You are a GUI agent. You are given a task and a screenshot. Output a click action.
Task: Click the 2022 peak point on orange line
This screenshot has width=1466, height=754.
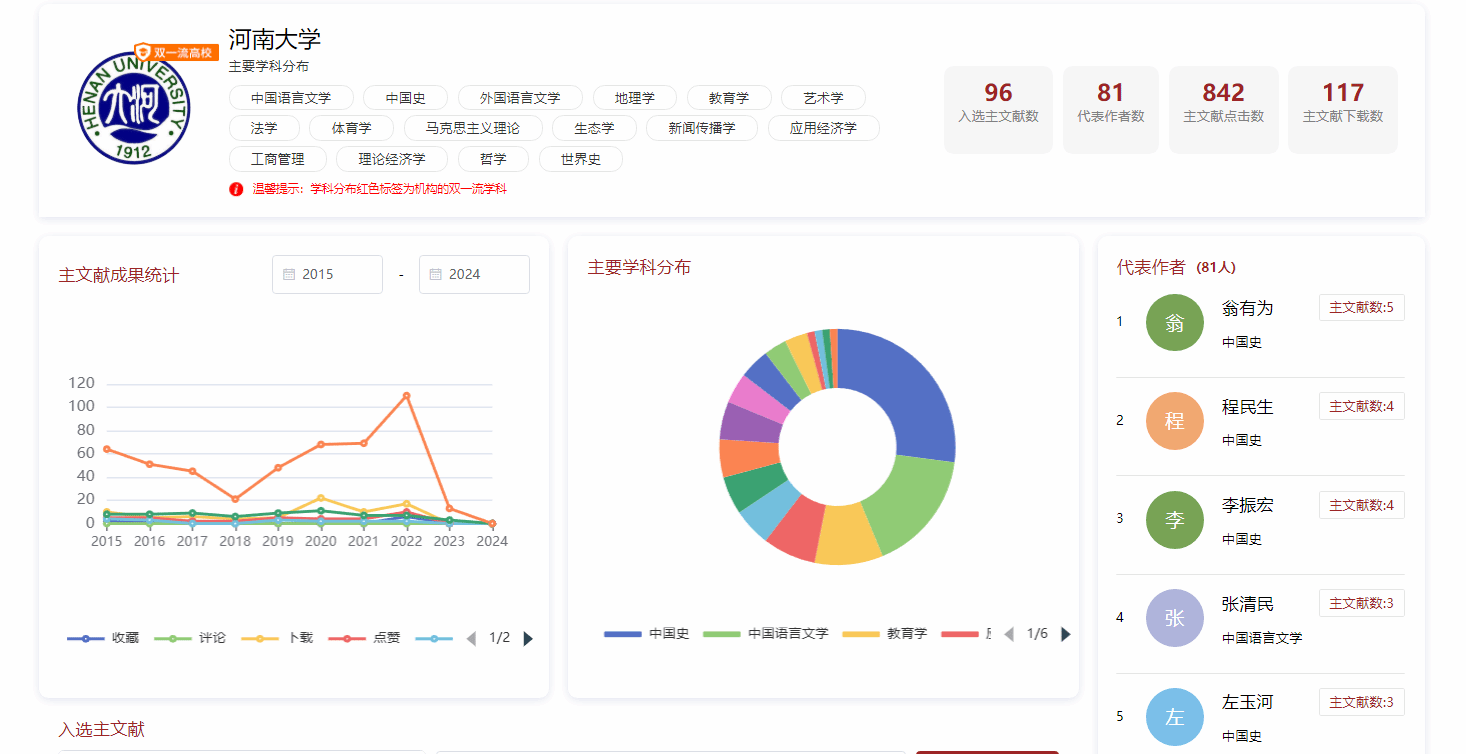[x=406, y=396]
